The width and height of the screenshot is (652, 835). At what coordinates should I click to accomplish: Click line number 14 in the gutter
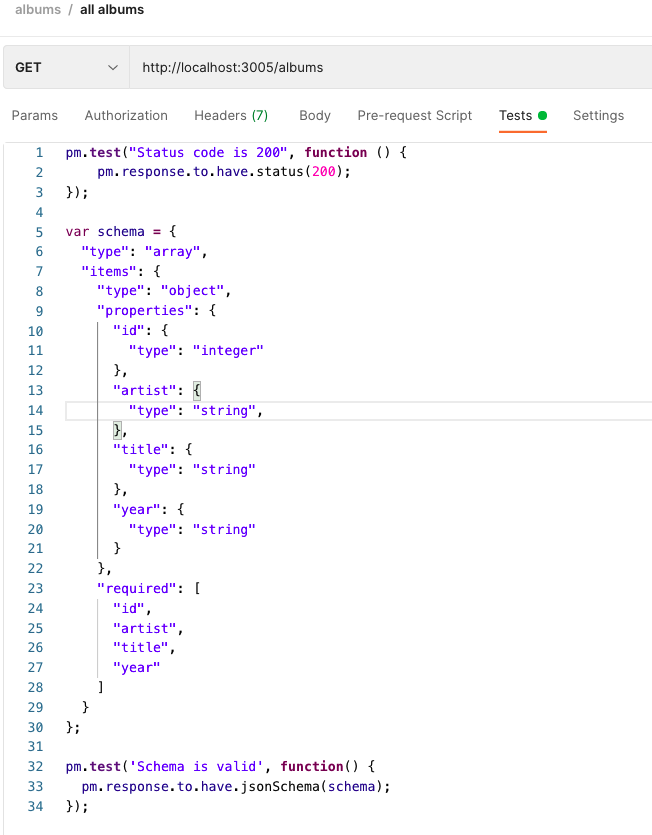pos(35,411)
